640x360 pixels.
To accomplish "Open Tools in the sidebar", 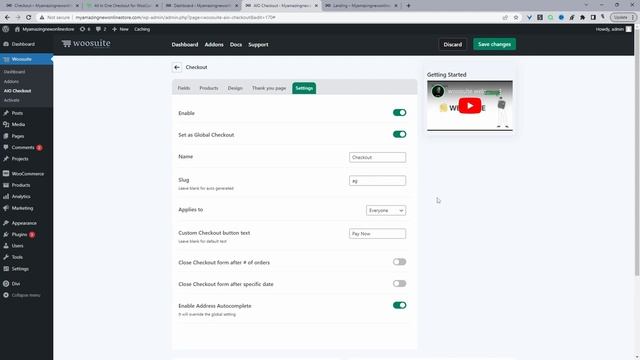I will (17, 258).
